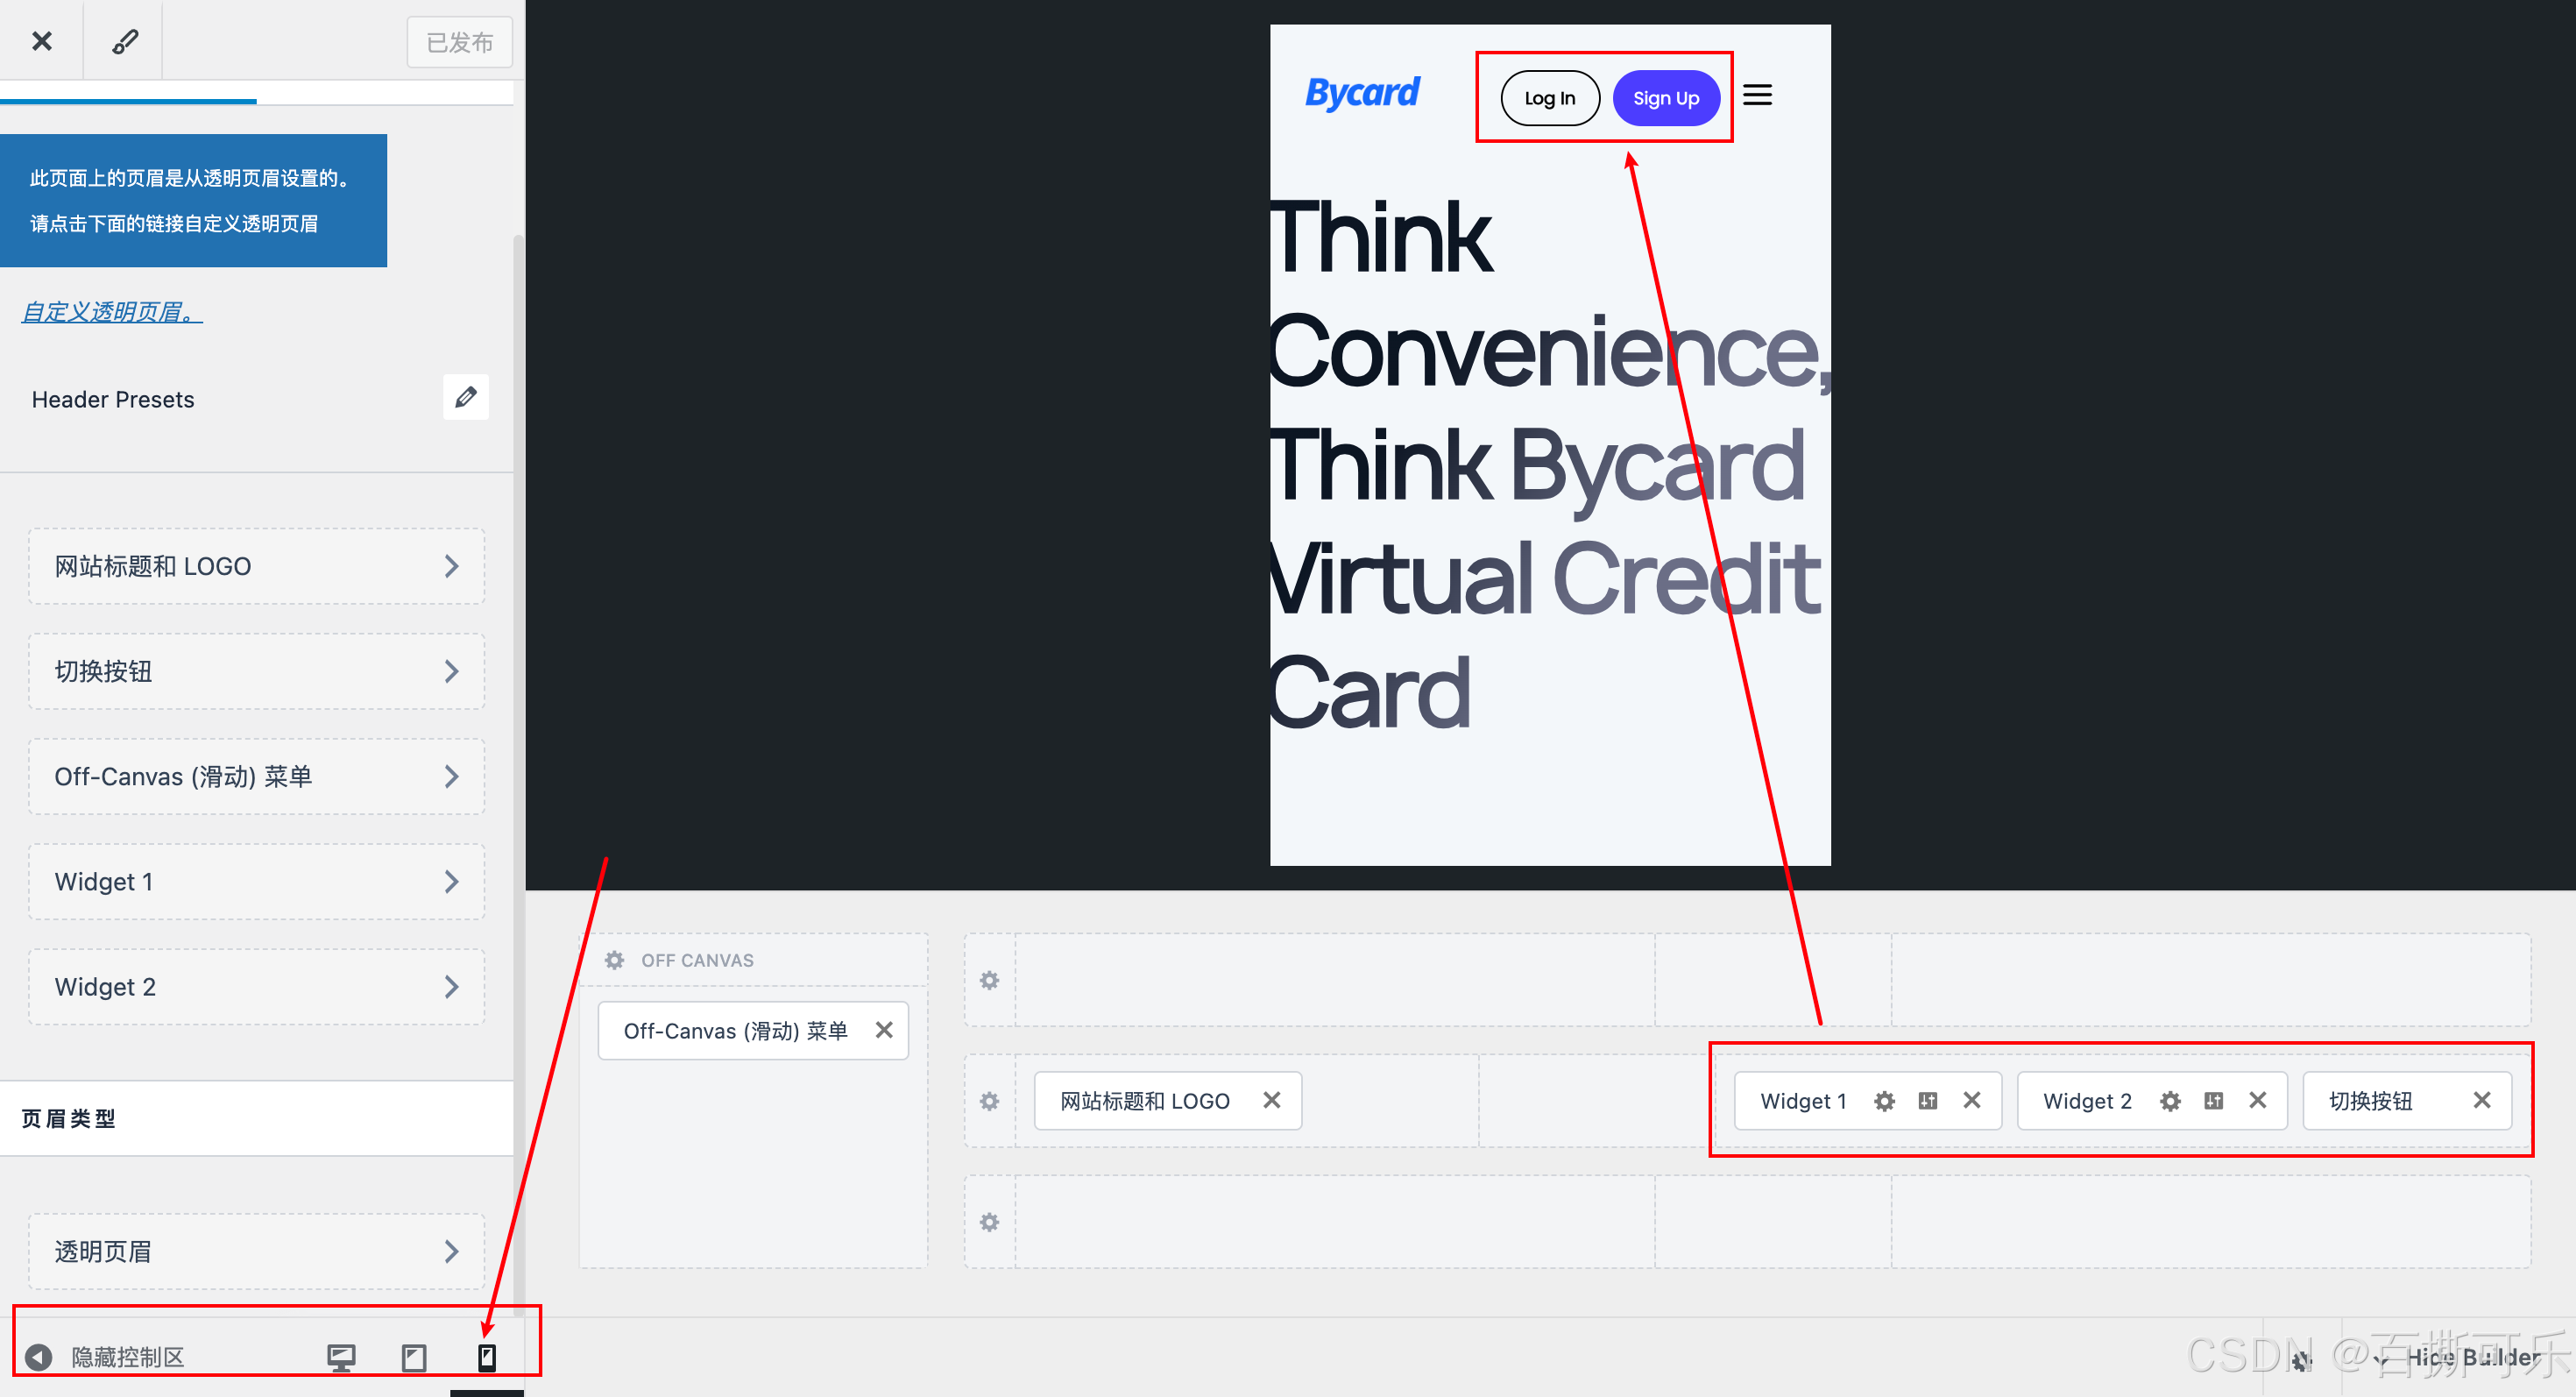Viewport: 2576px width, 1397px height.
Task: Expand Off-Canvas (滑动) 菜单 section
Action: [x=256, y=776]
